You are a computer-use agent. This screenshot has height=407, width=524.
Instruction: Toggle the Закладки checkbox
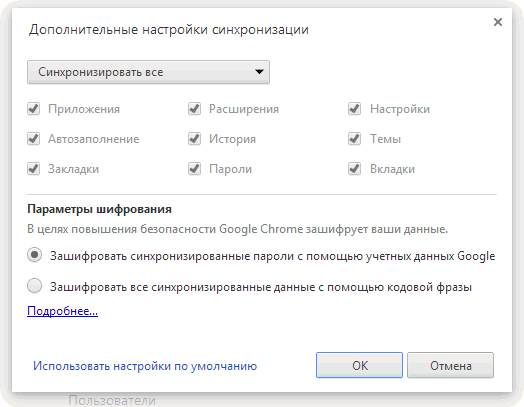pos(33,168)
